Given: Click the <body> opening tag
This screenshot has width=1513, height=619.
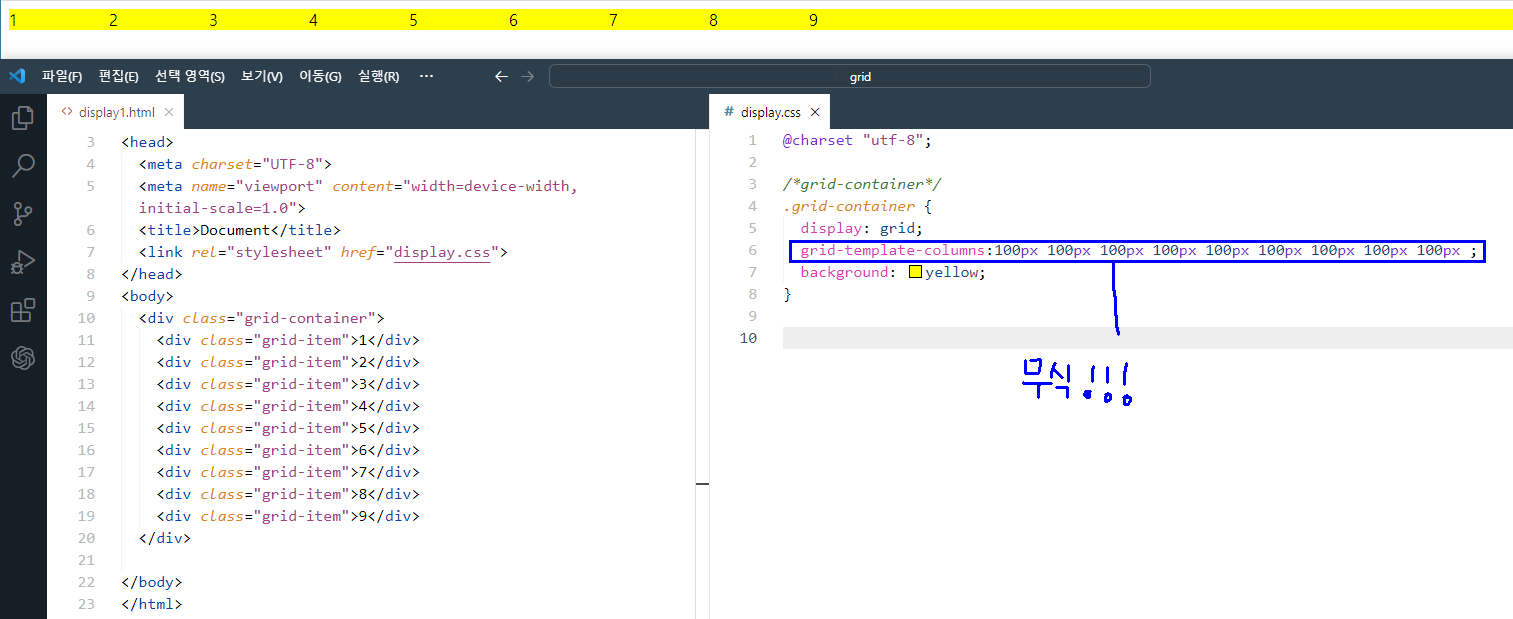Looking at the screenshot, I should (x=147, y=296).
